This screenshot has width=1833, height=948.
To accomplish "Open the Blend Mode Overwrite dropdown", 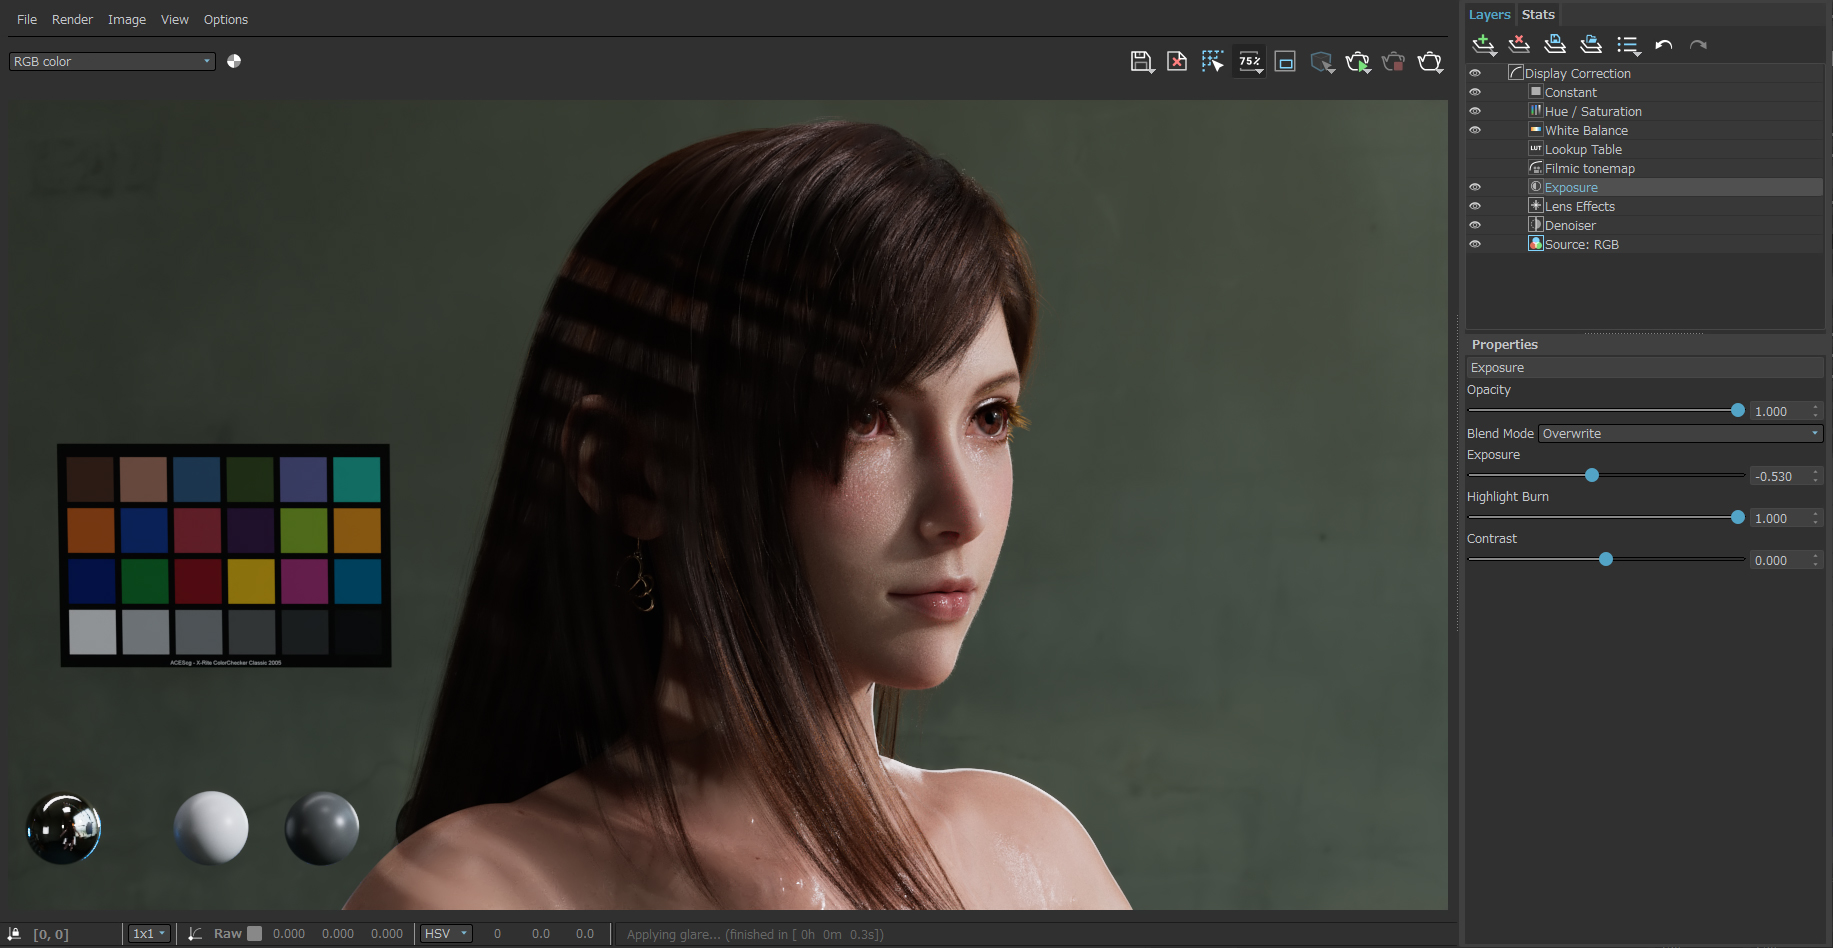I will coord(1680,433).
